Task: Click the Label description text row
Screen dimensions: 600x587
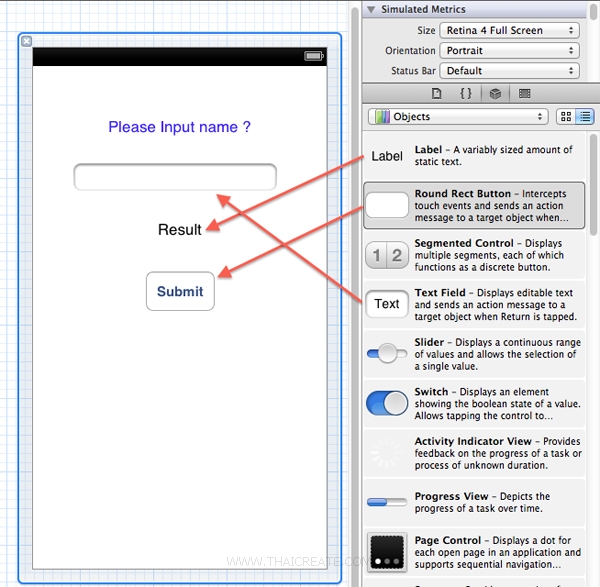Action: [494, 155]
